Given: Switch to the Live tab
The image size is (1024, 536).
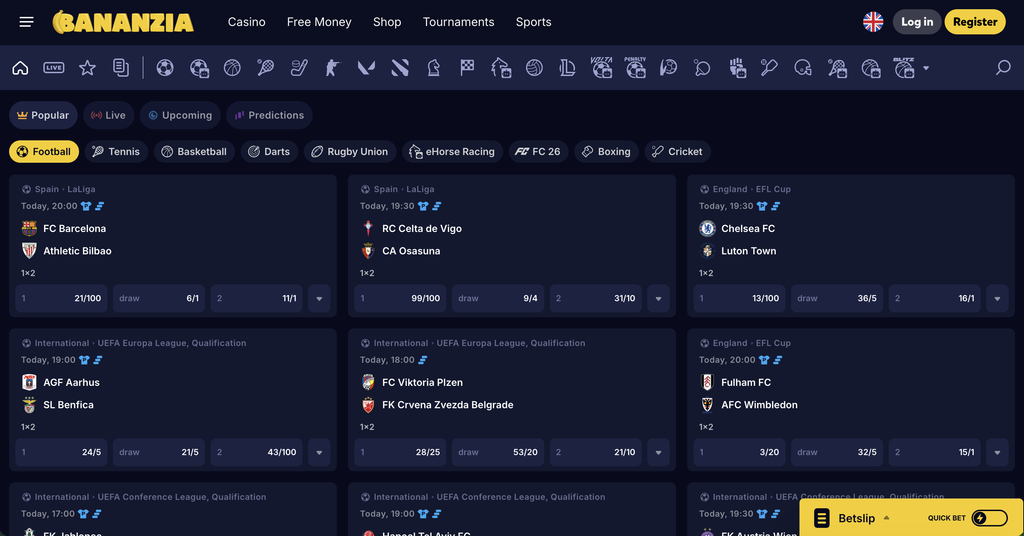Looking at the screenshot, I should [x=108, y=116].
